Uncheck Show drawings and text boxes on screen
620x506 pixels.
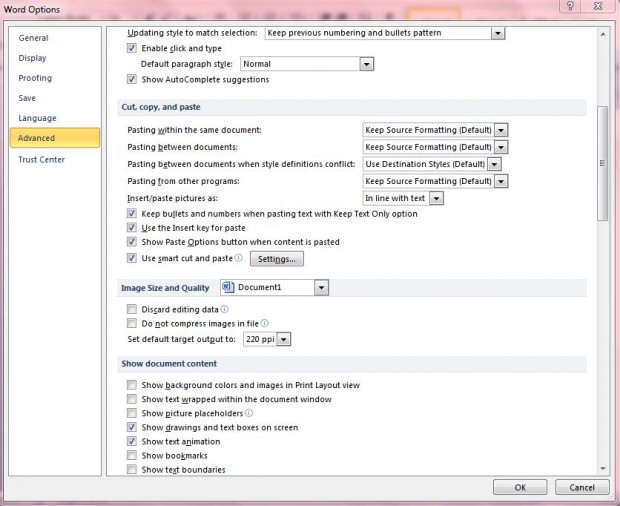click(132, 427)
